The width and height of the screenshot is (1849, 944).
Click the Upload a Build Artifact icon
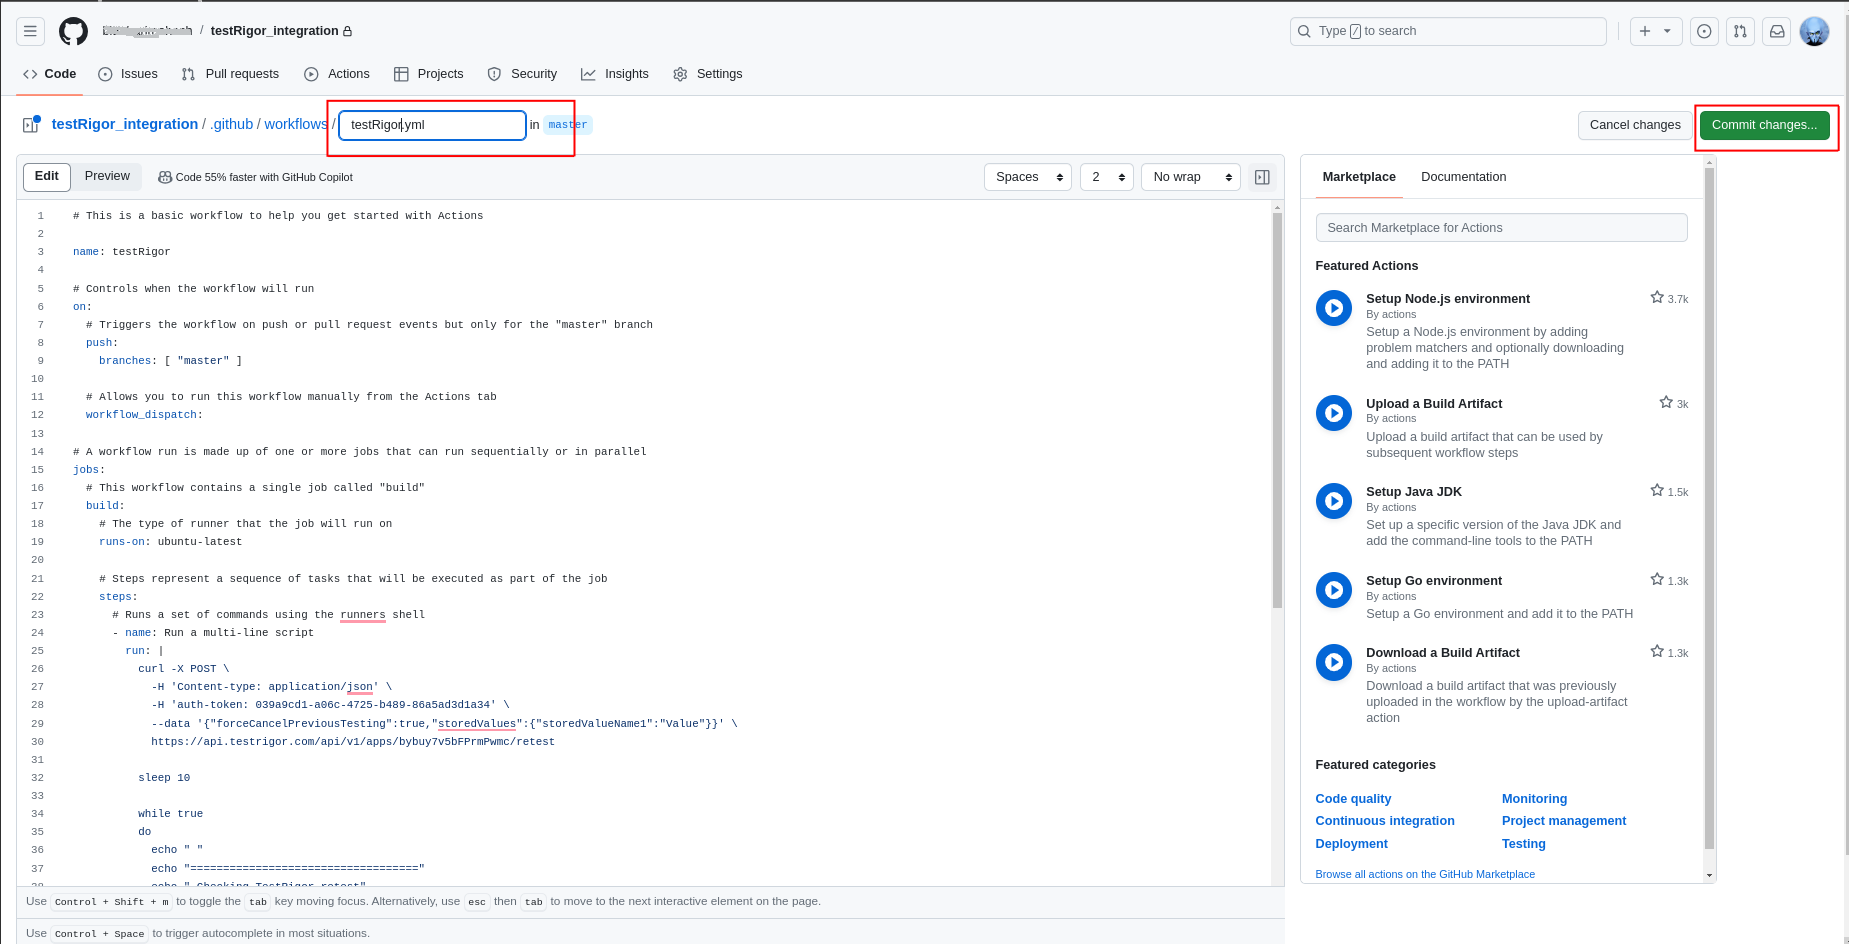click(1333, 413)
